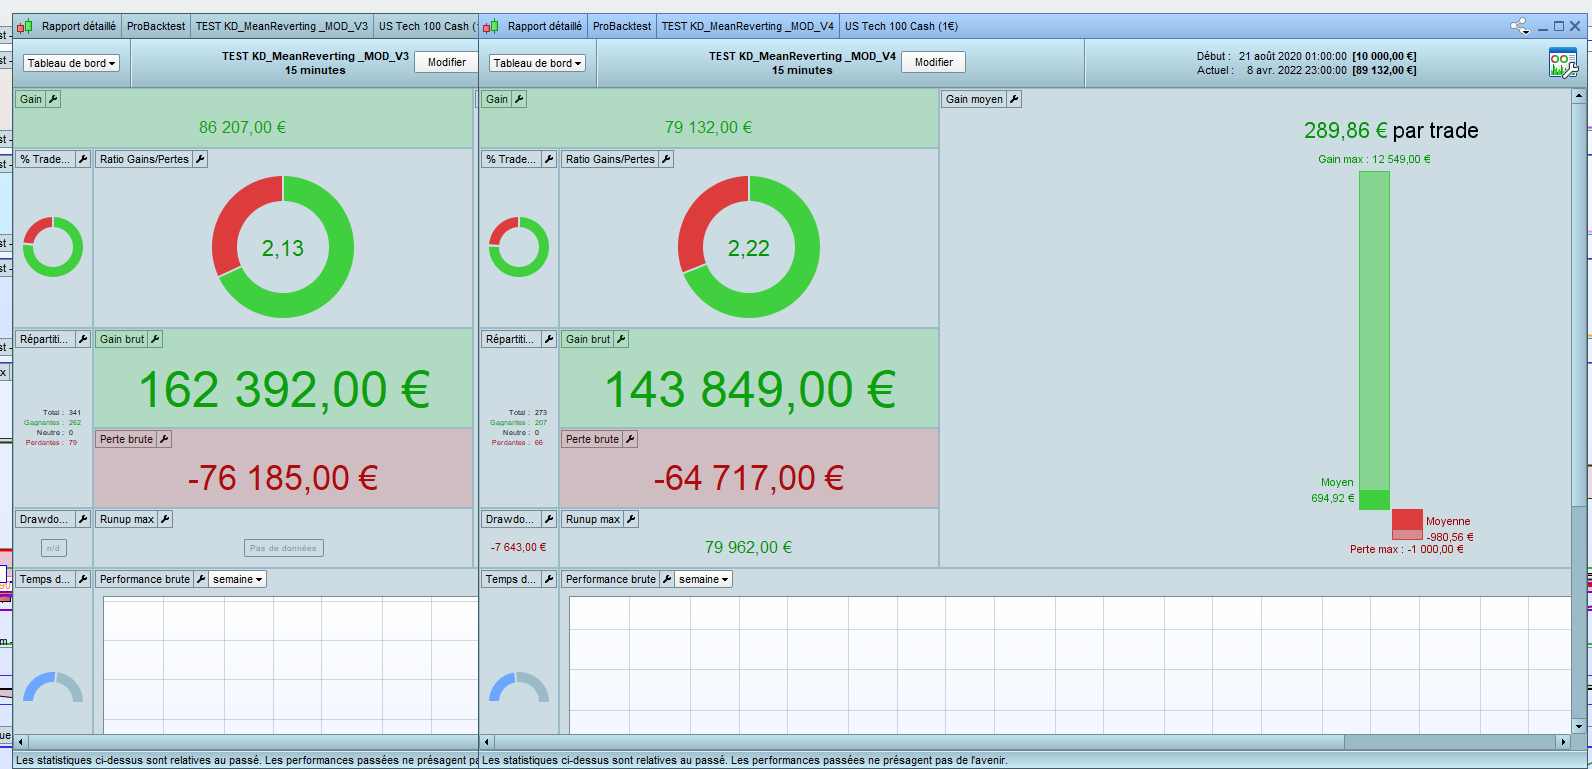The width and height of the screenshot is (1592, 769).
Task: Click the n/d drawdown button in V3
Action: (x=54, y=548)
